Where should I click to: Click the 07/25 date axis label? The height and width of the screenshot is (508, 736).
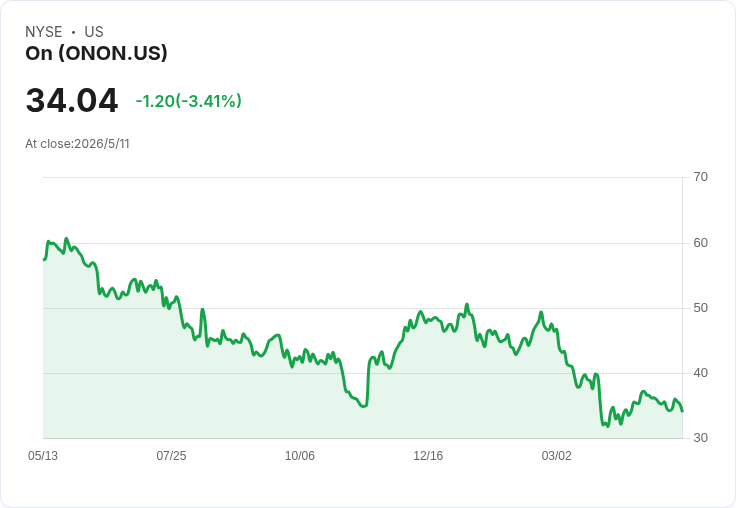(171, 455)
